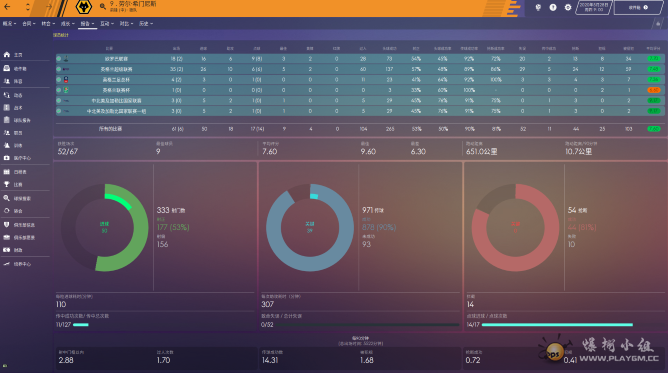
Task: Go forward with the right arrow
Action: pos(49,7)
